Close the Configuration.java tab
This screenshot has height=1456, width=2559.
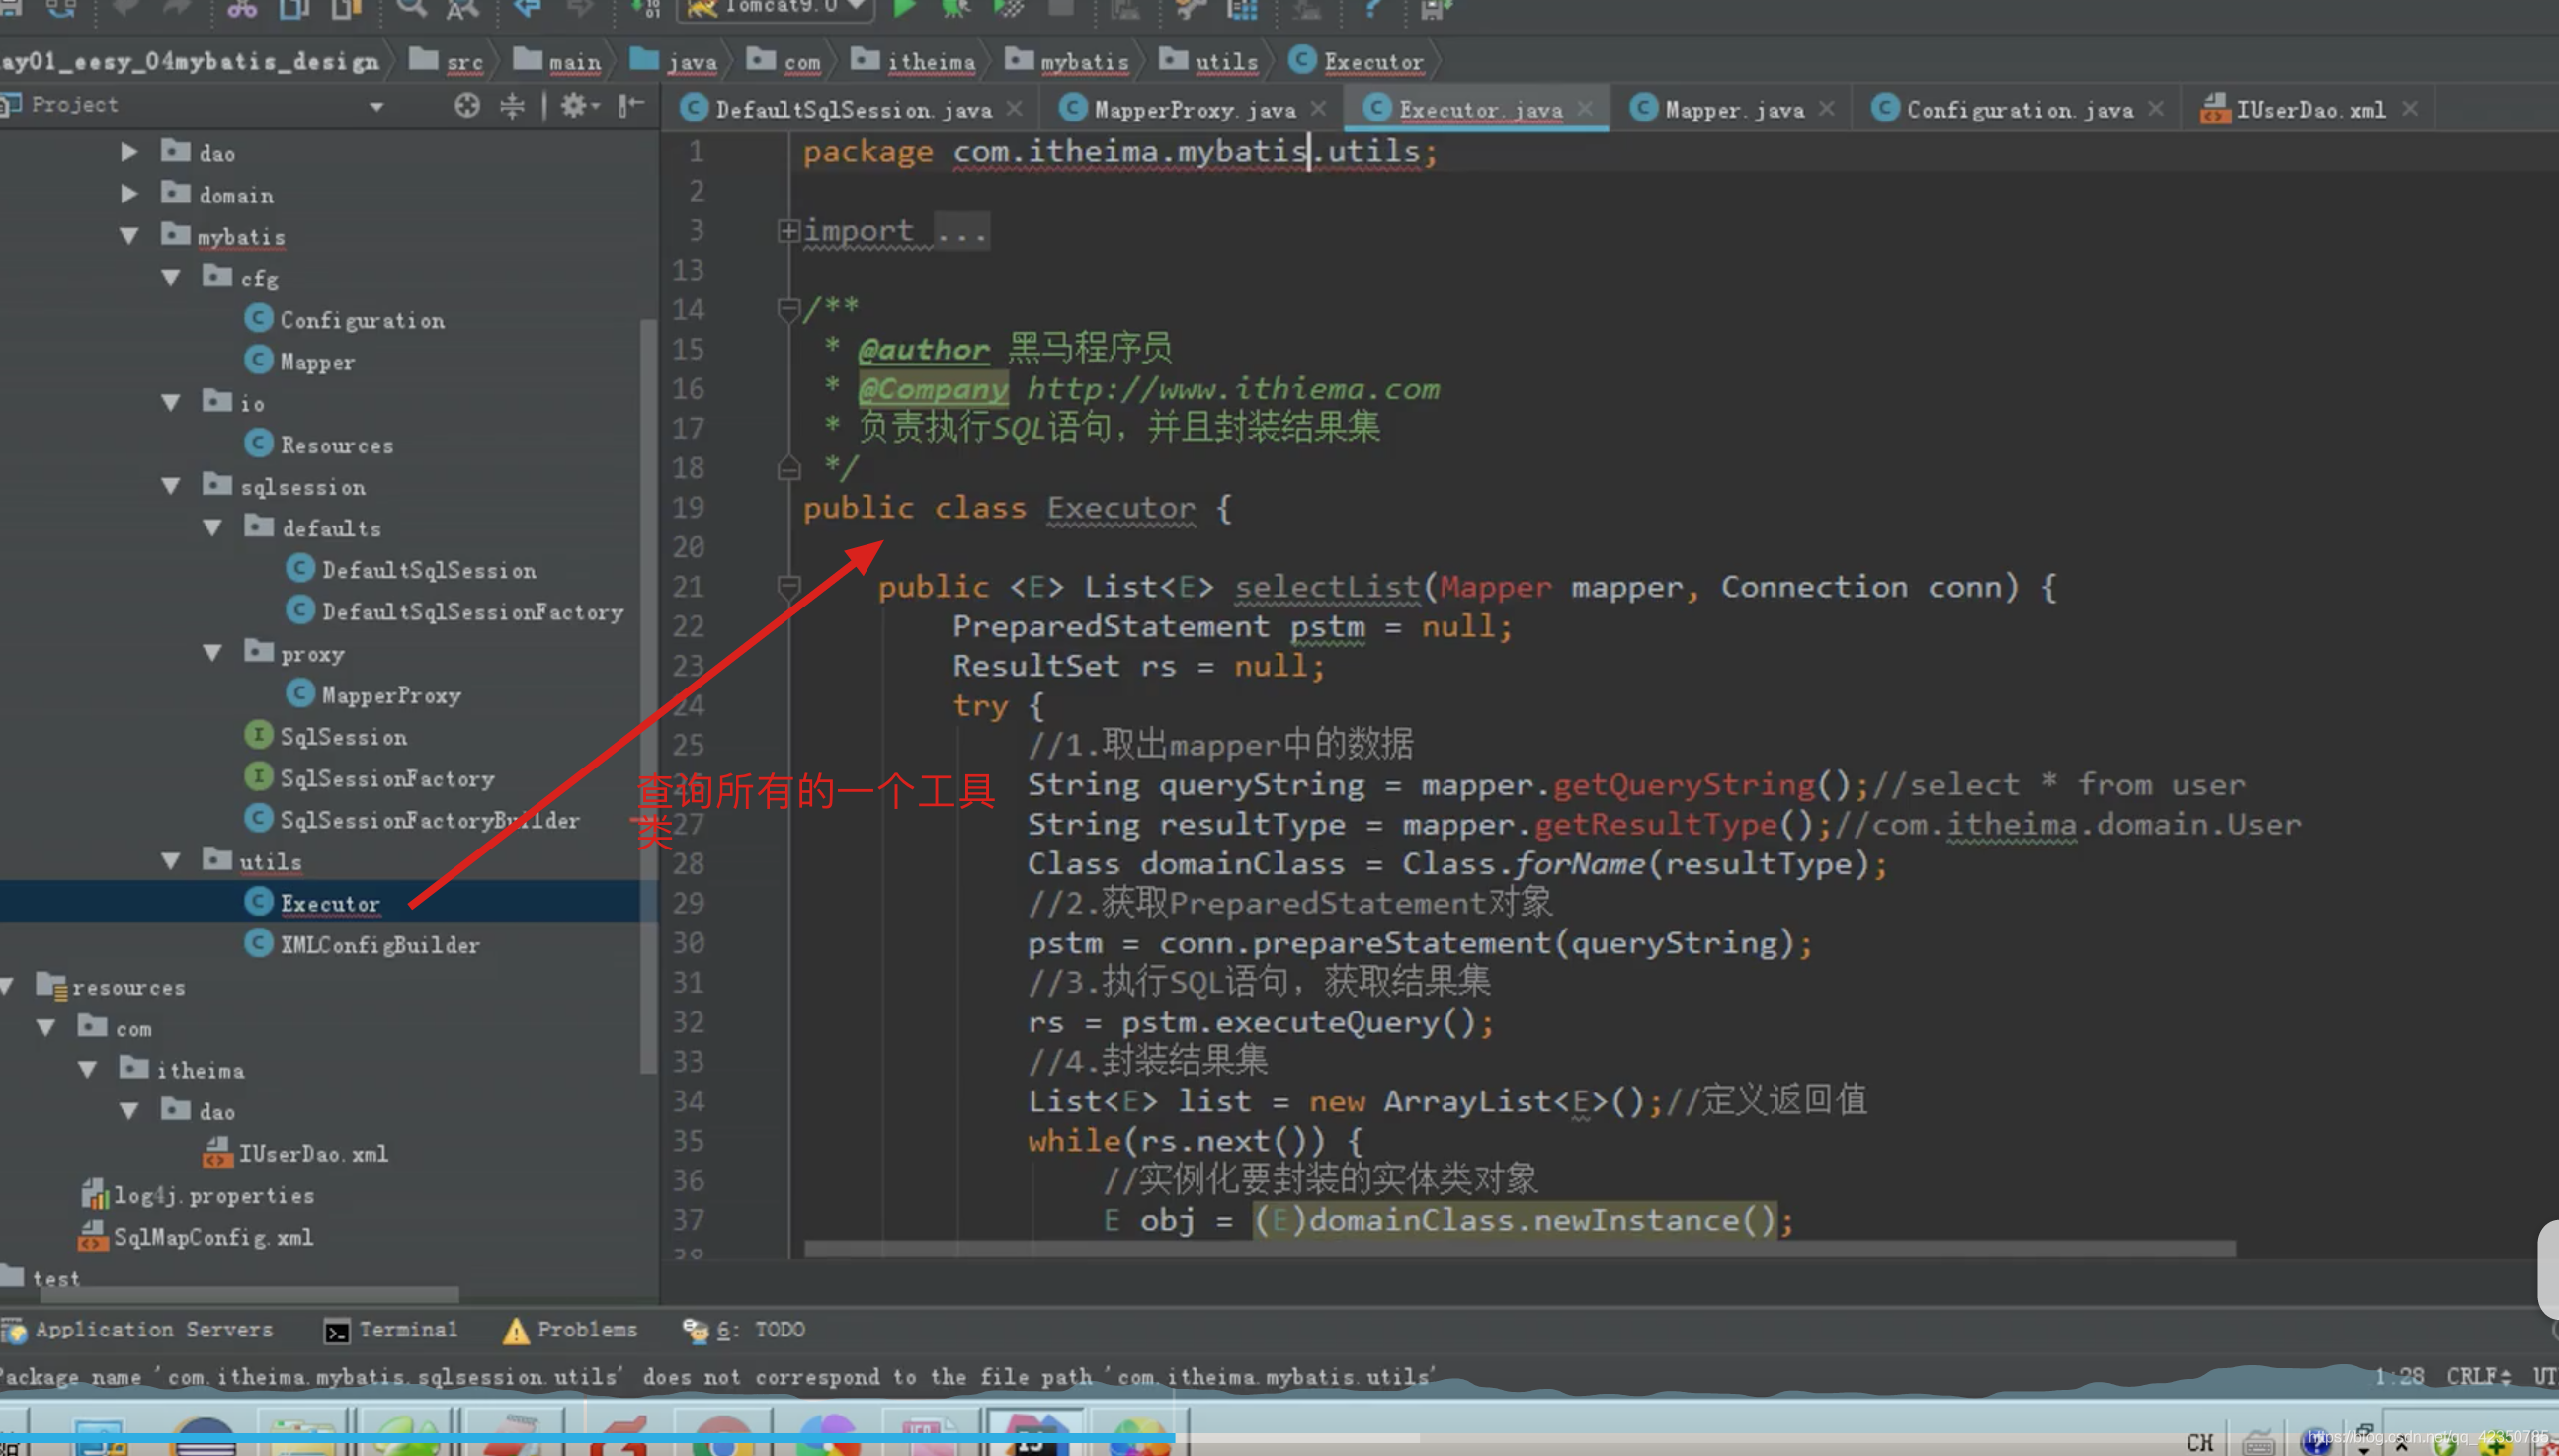(2156, 108)
